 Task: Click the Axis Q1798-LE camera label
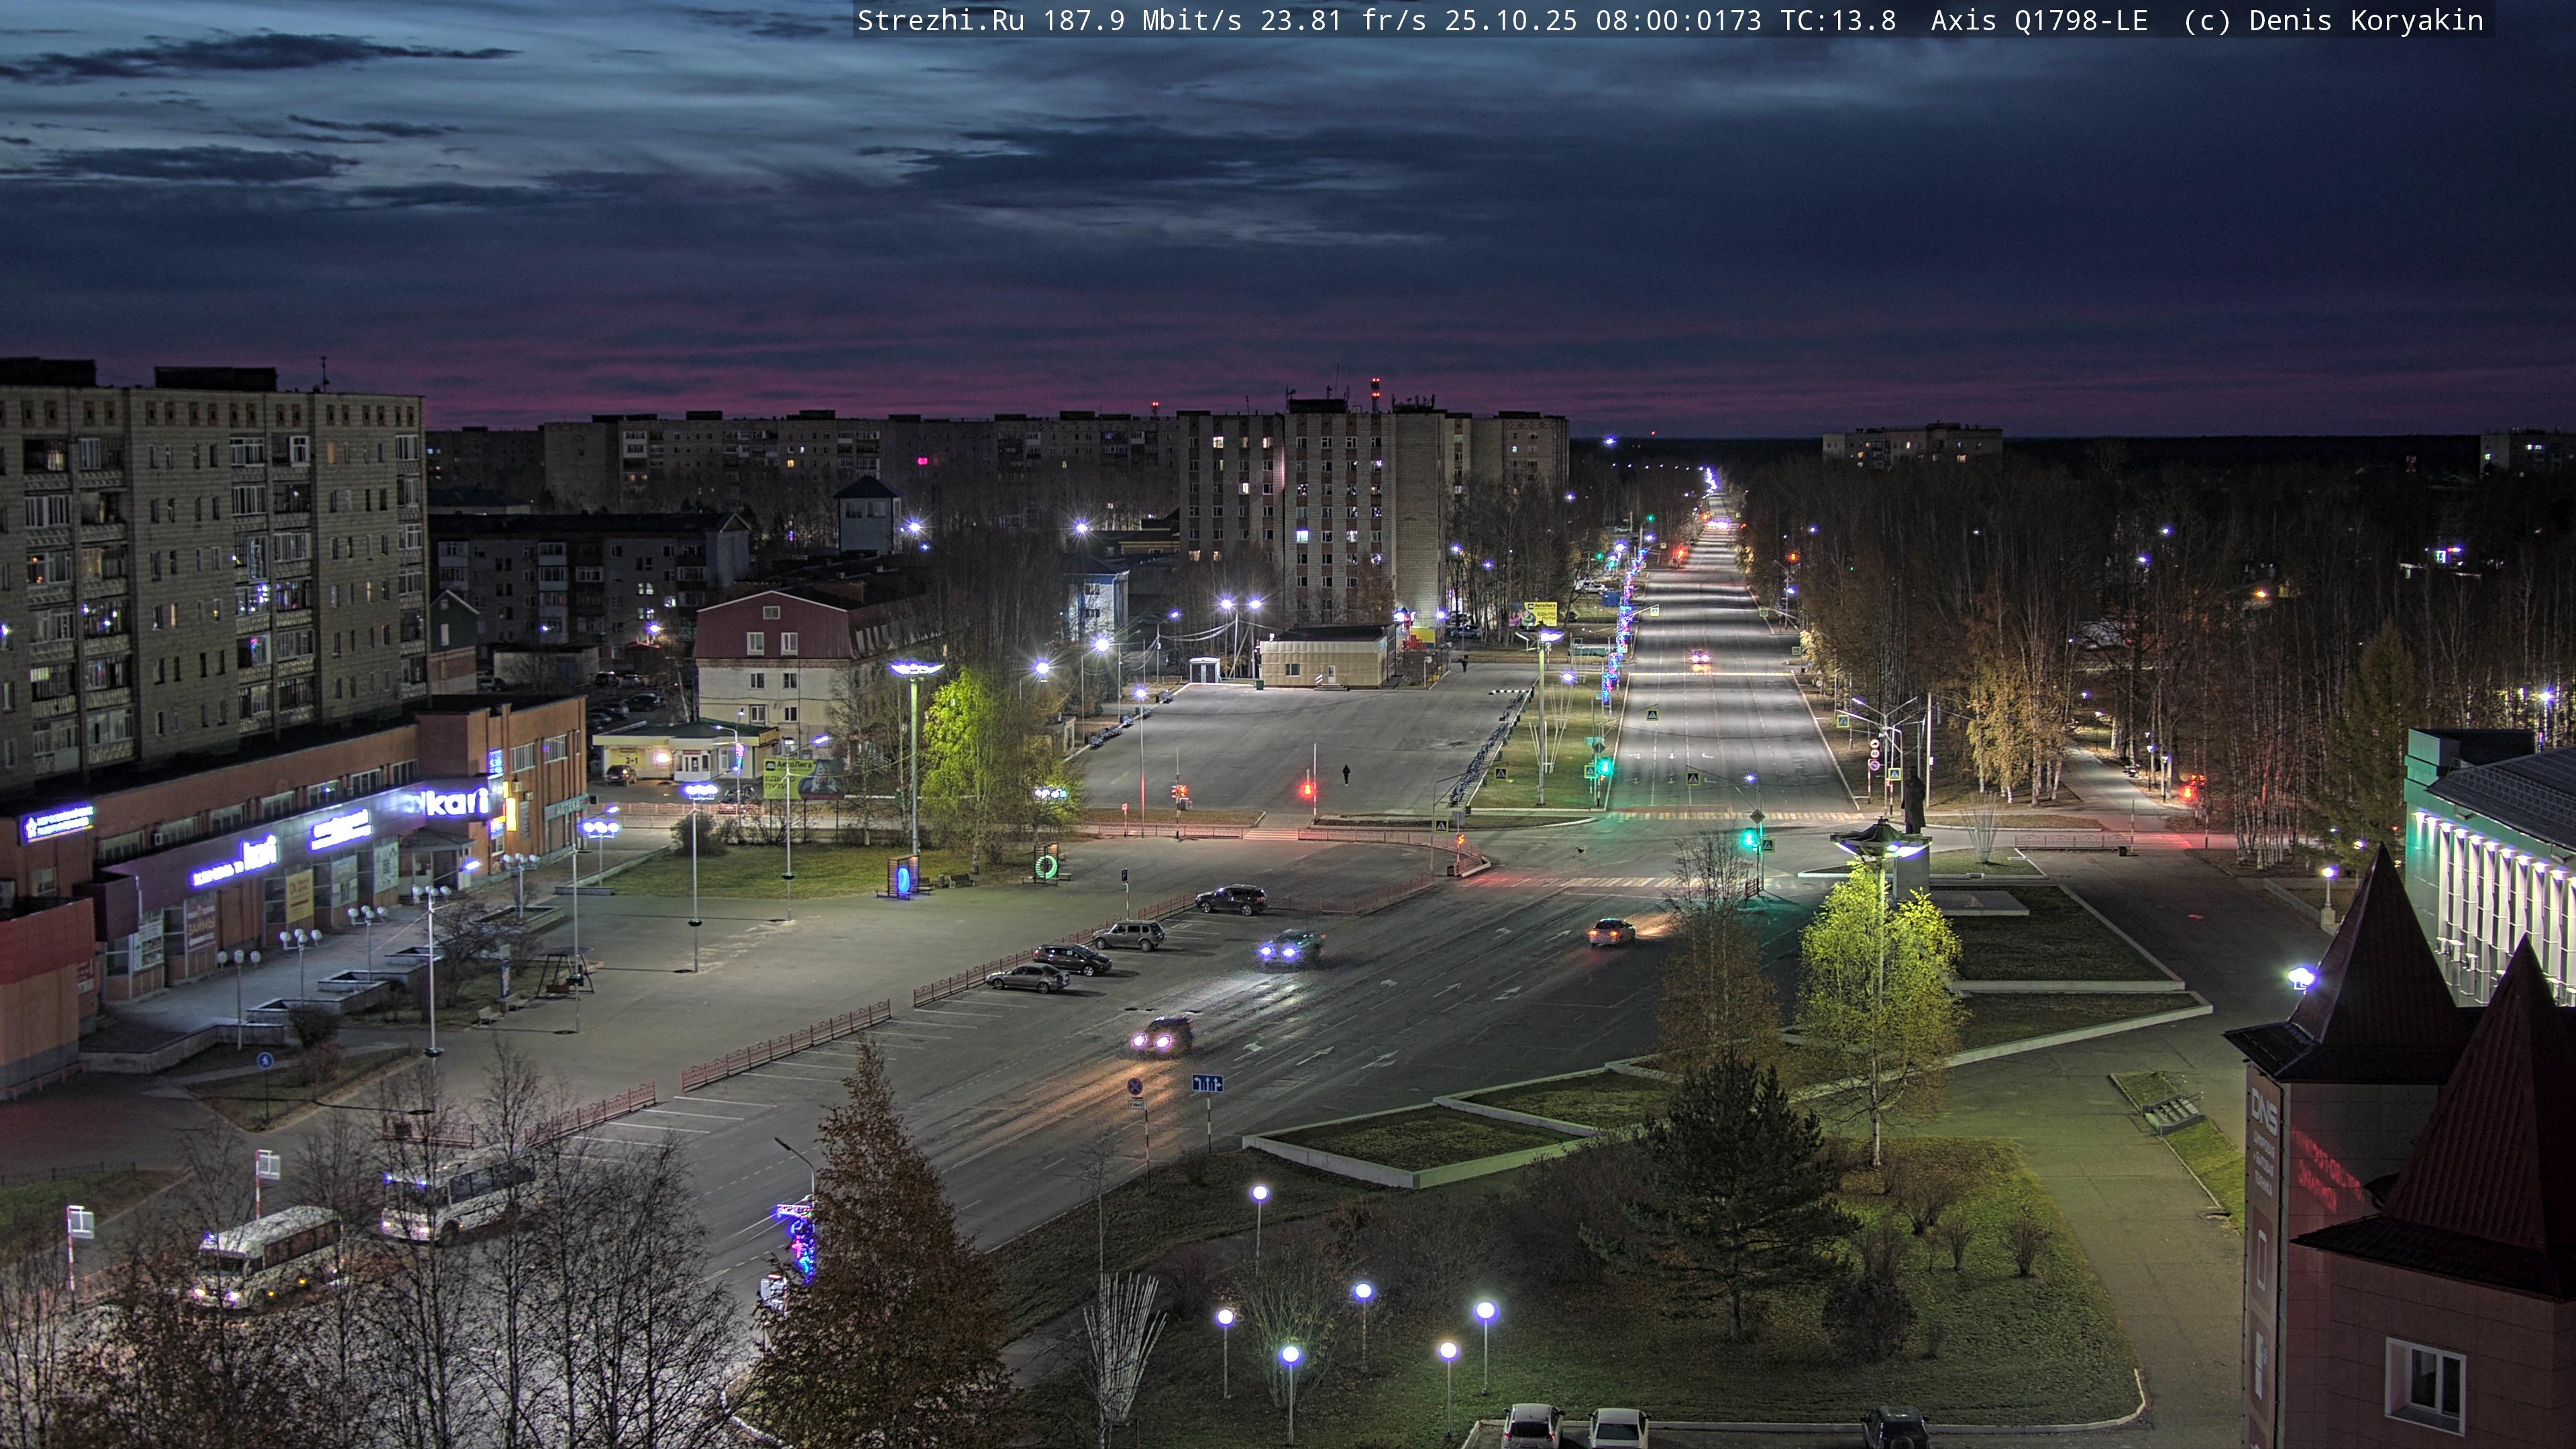point(2038,21)
